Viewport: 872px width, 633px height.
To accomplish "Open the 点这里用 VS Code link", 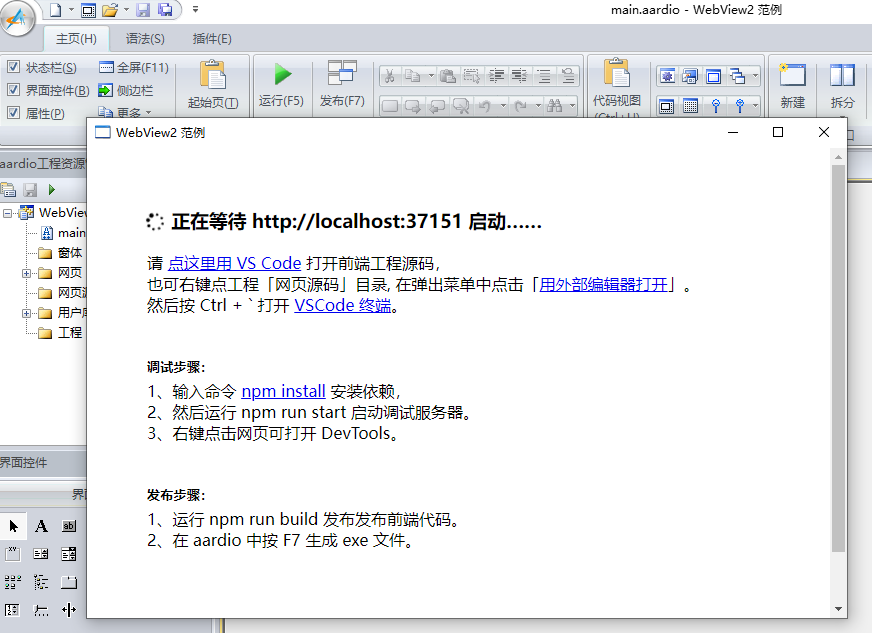I will [234, 263].
